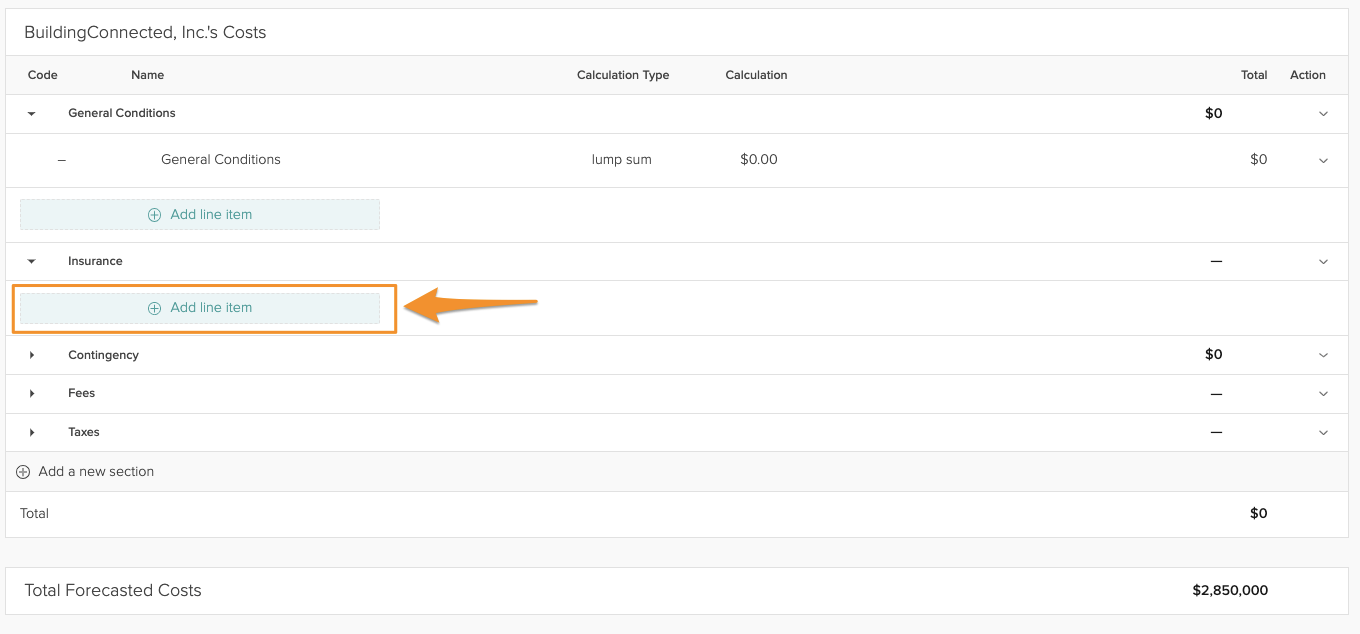The height and width of the screenshot is (634, 1360).
Task: Open action chevron in the Insurance row
Action: (1323, 262)
